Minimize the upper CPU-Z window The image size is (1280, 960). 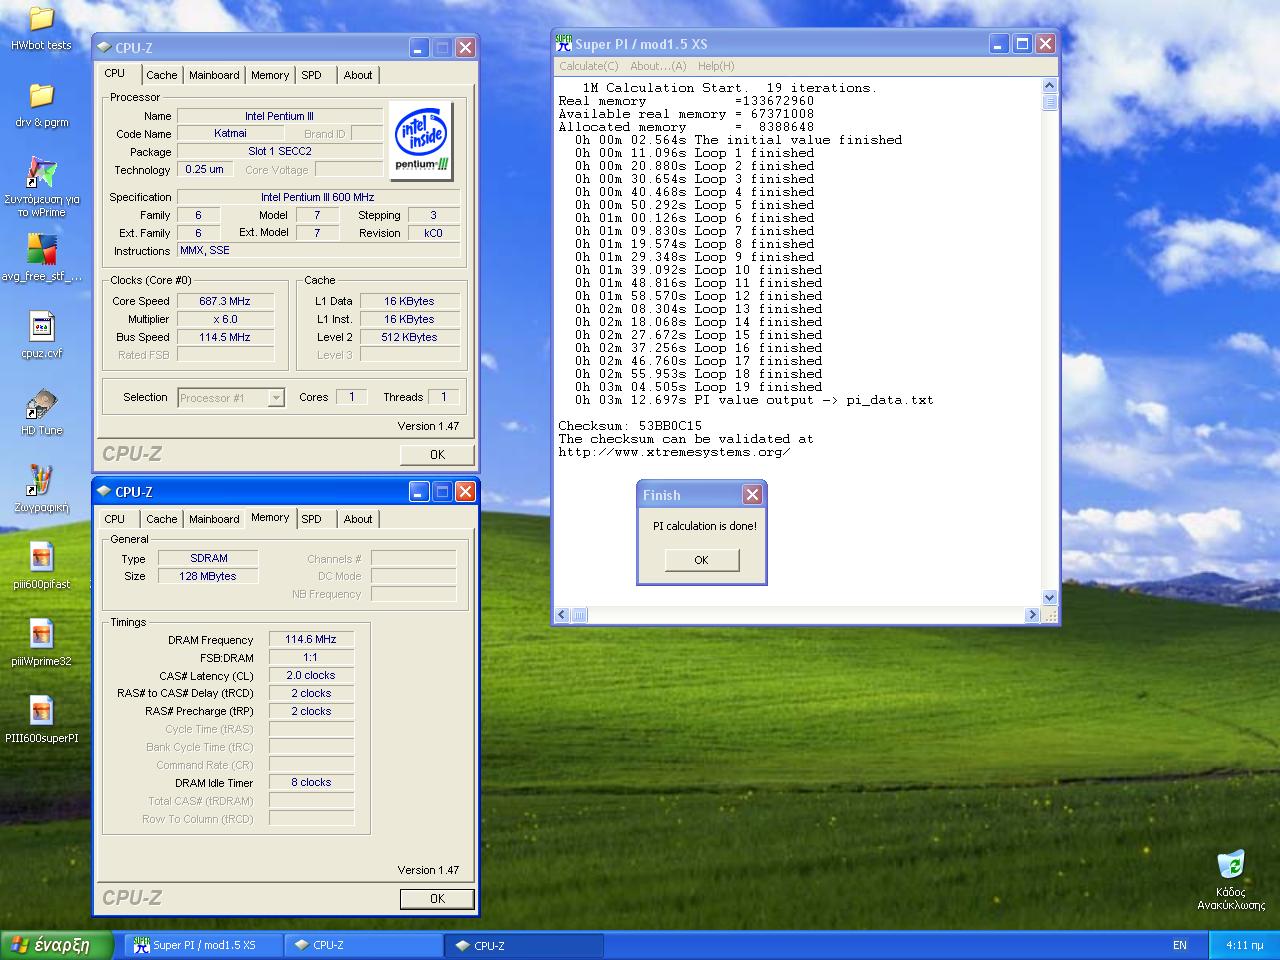(x=419, y=47)
